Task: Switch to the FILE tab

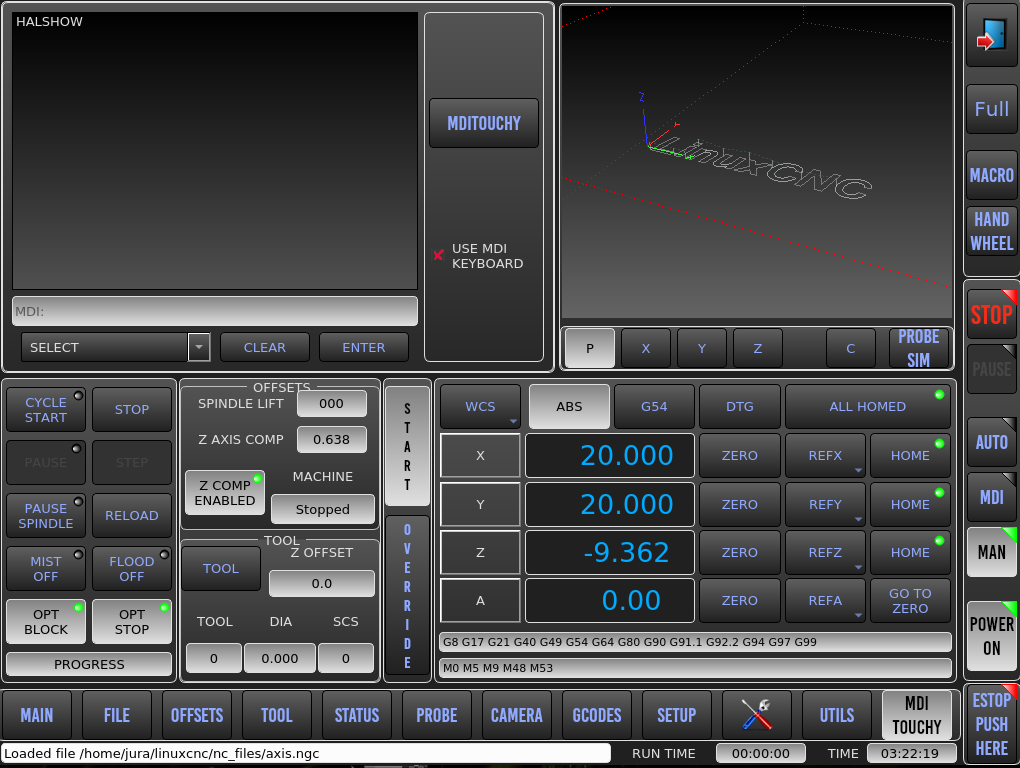Action: 117,715
